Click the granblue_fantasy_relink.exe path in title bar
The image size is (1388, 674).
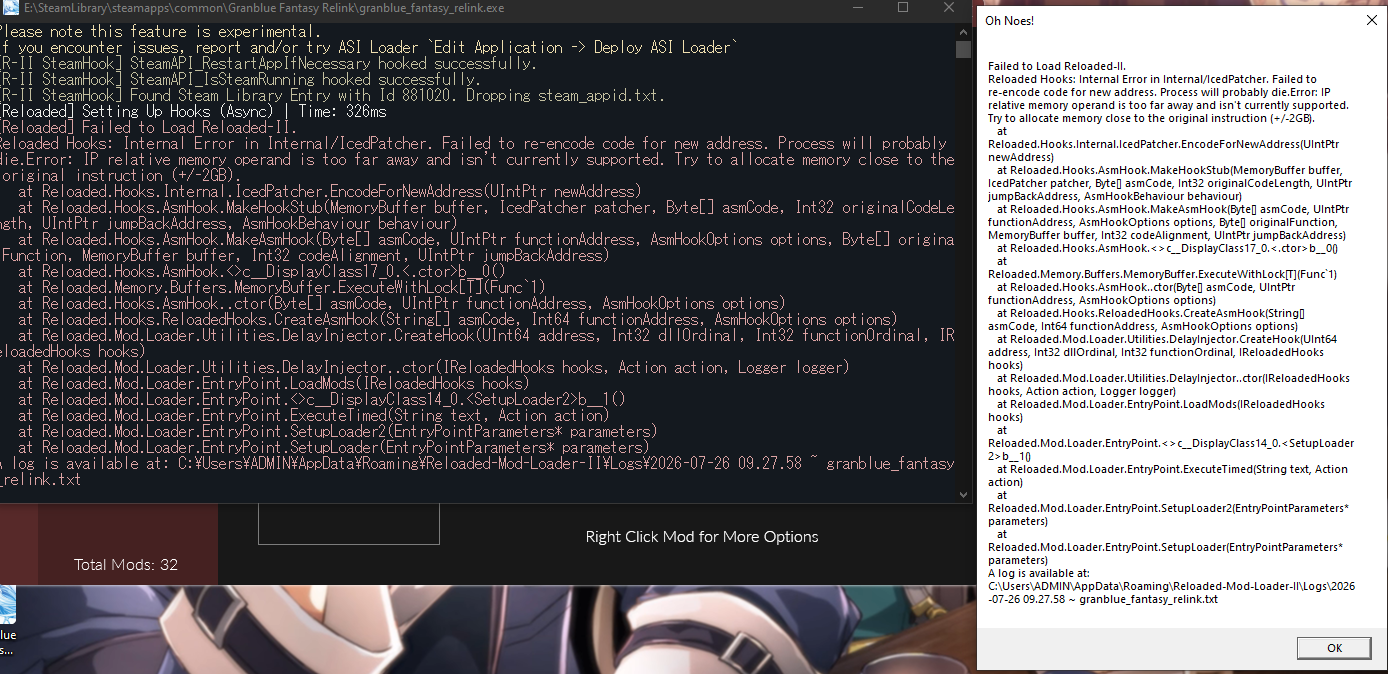coord(264,8)
